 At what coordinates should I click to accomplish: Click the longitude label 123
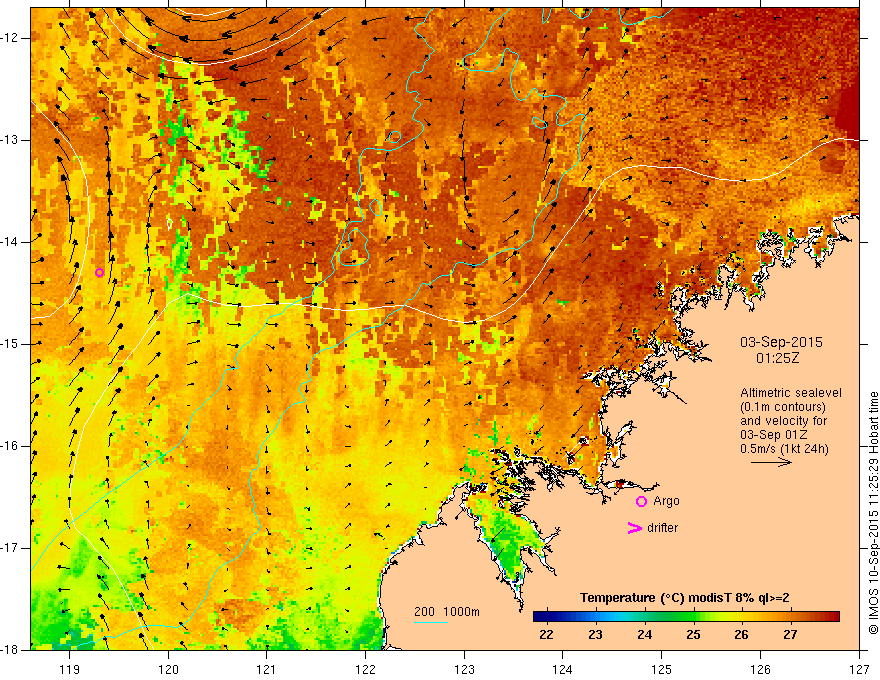pos(464,669)
